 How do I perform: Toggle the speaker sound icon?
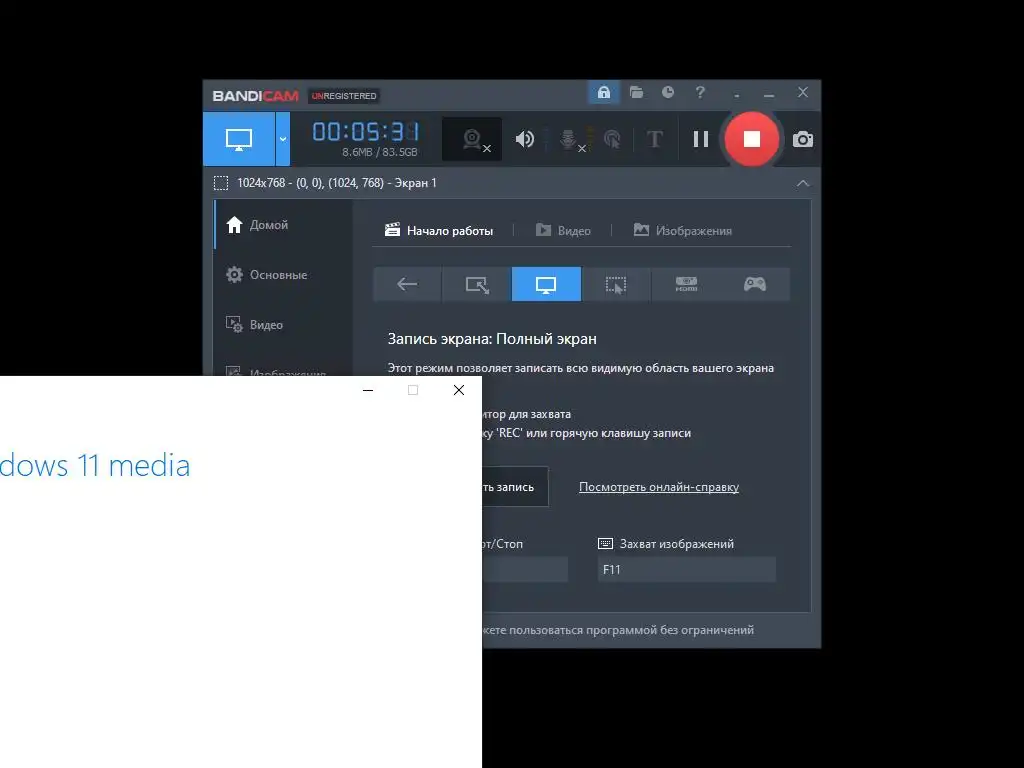pos(524,139)
